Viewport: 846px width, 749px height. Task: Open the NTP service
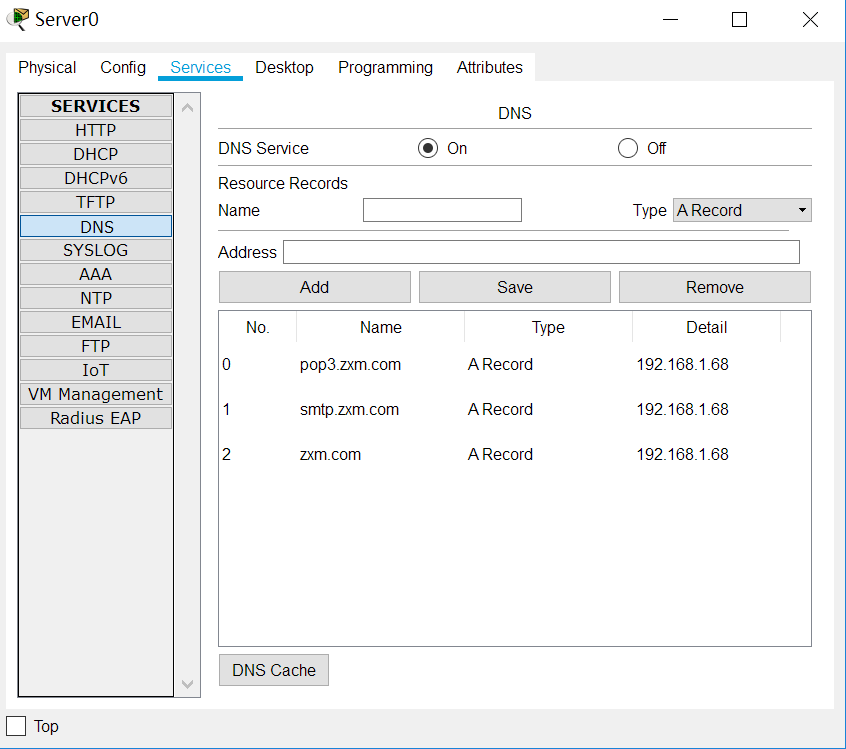pyautogui.click(x=96, y=298)
